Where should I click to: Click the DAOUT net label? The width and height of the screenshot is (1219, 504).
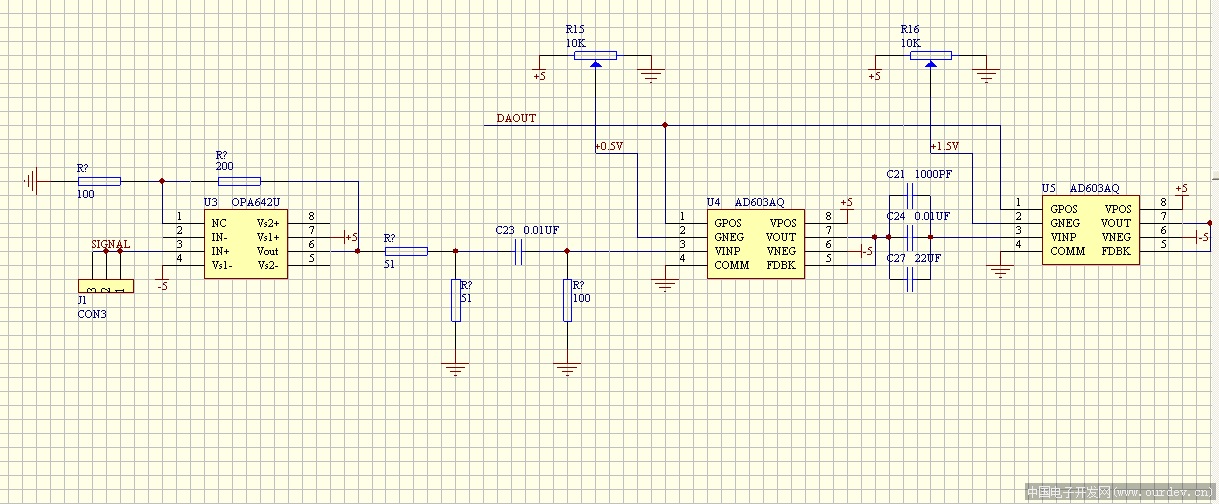click(x=516, y=118)
